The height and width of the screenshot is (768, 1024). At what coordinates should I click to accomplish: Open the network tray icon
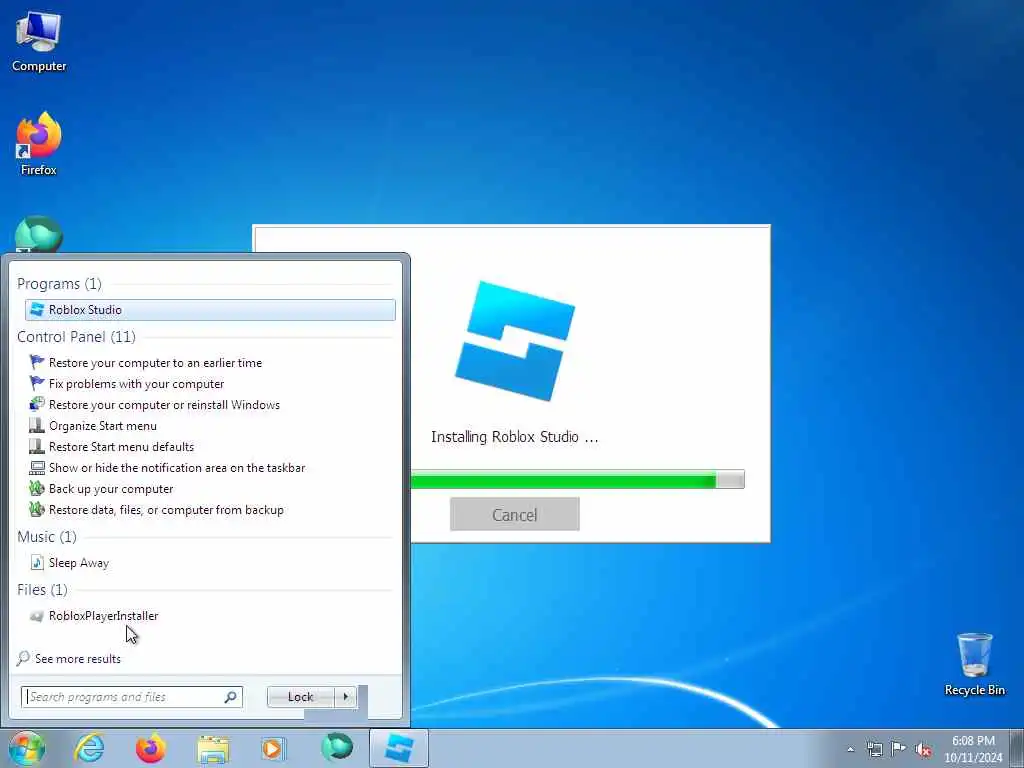tap(874, 749)
